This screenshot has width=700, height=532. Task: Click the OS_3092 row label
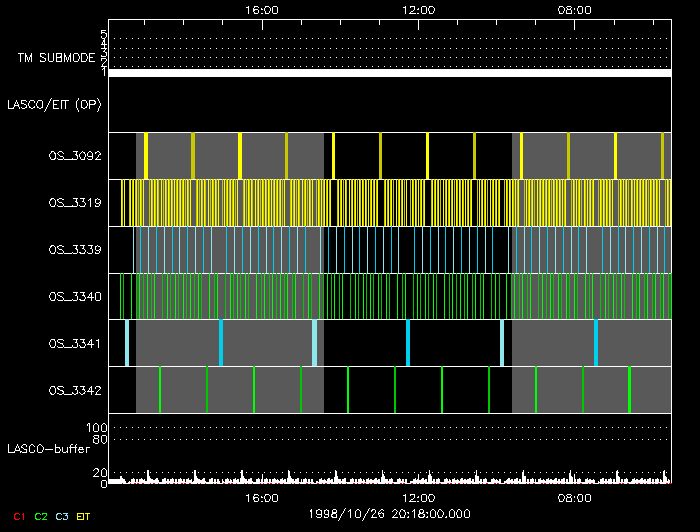tap(75, 156)
